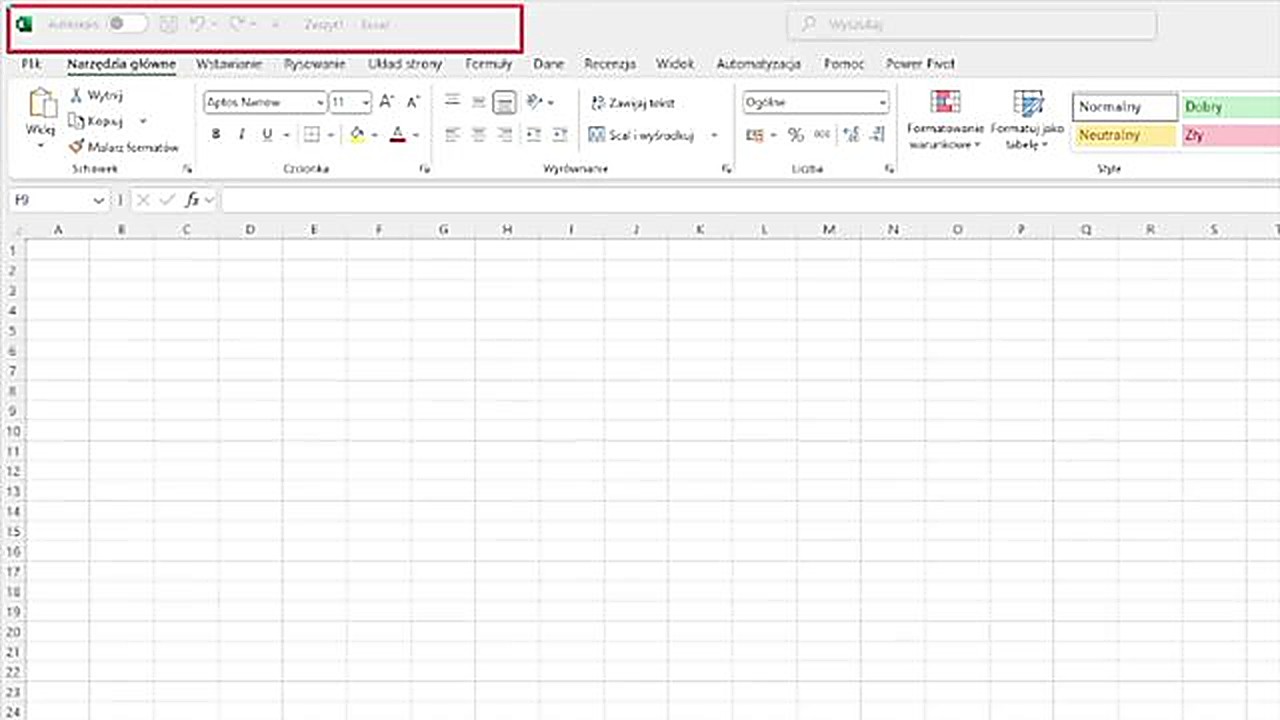This screenshot has width=1280, height=720.
Task: Enable Wrap Text (Zawijaj tekst)
Action: click(x=632, y=103)
